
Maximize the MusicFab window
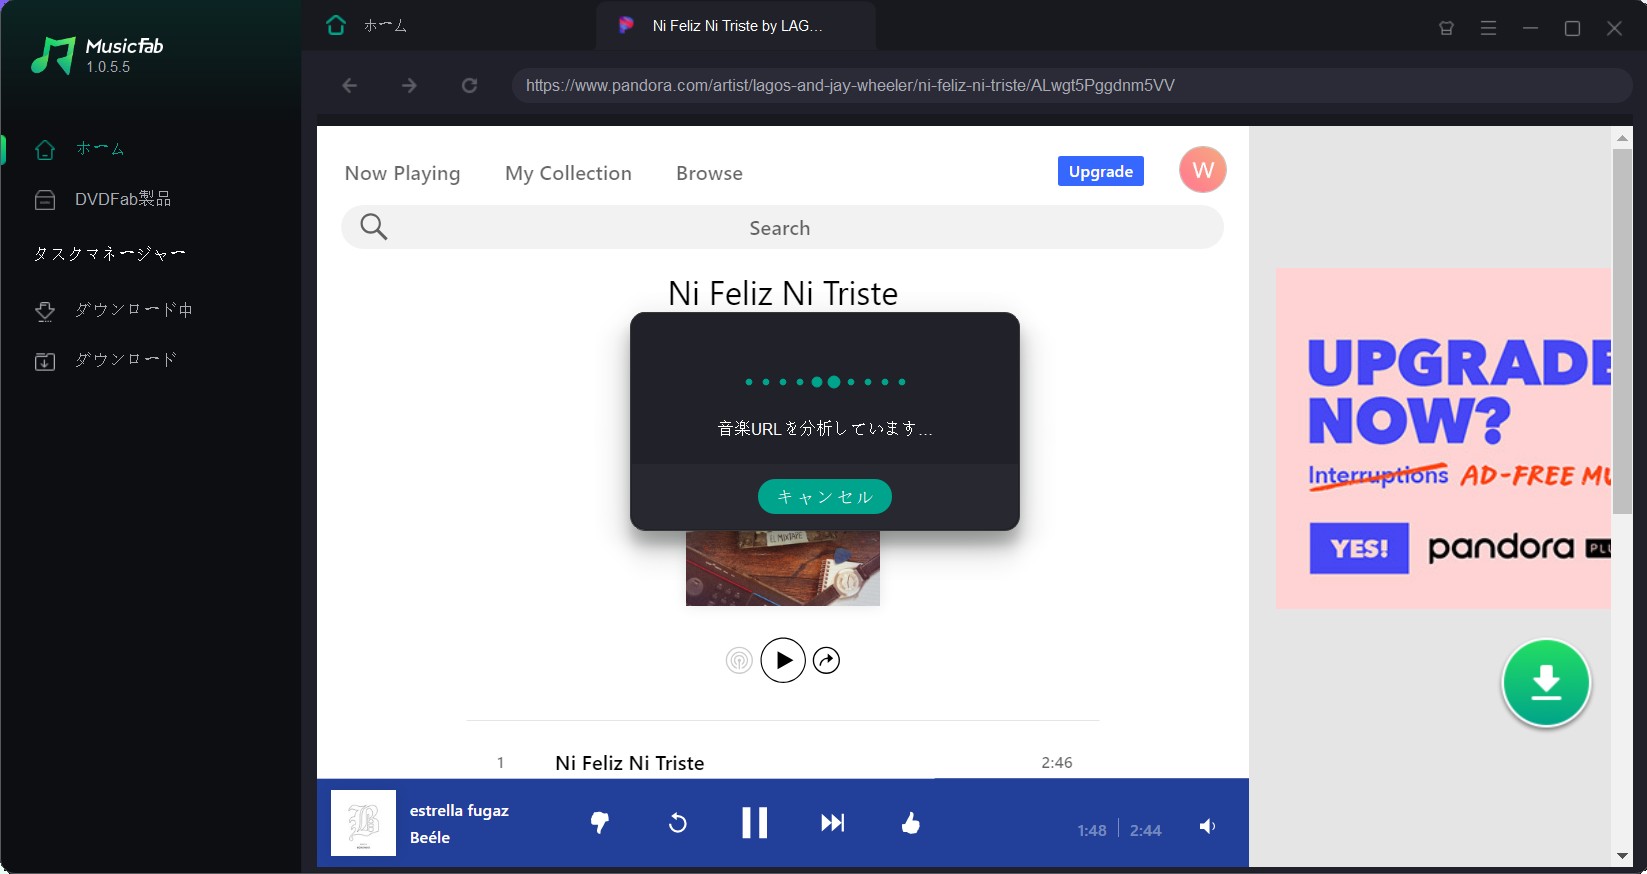pyautogui.click(x=1572, y=28)
